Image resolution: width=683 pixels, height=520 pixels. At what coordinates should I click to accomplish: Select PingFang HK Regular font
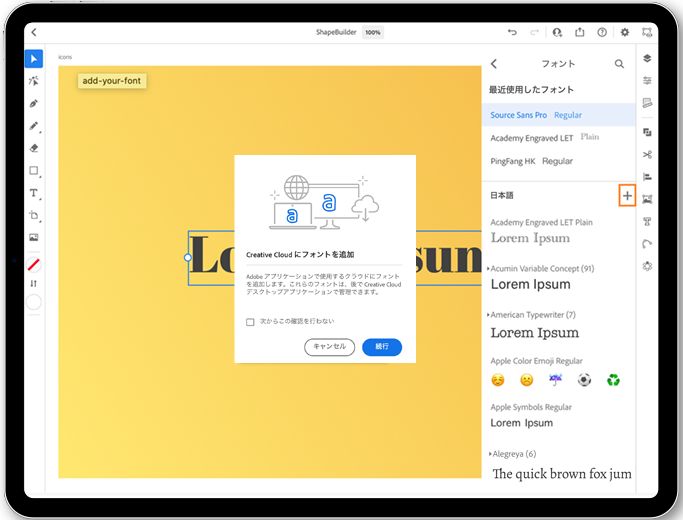[559, 161]
